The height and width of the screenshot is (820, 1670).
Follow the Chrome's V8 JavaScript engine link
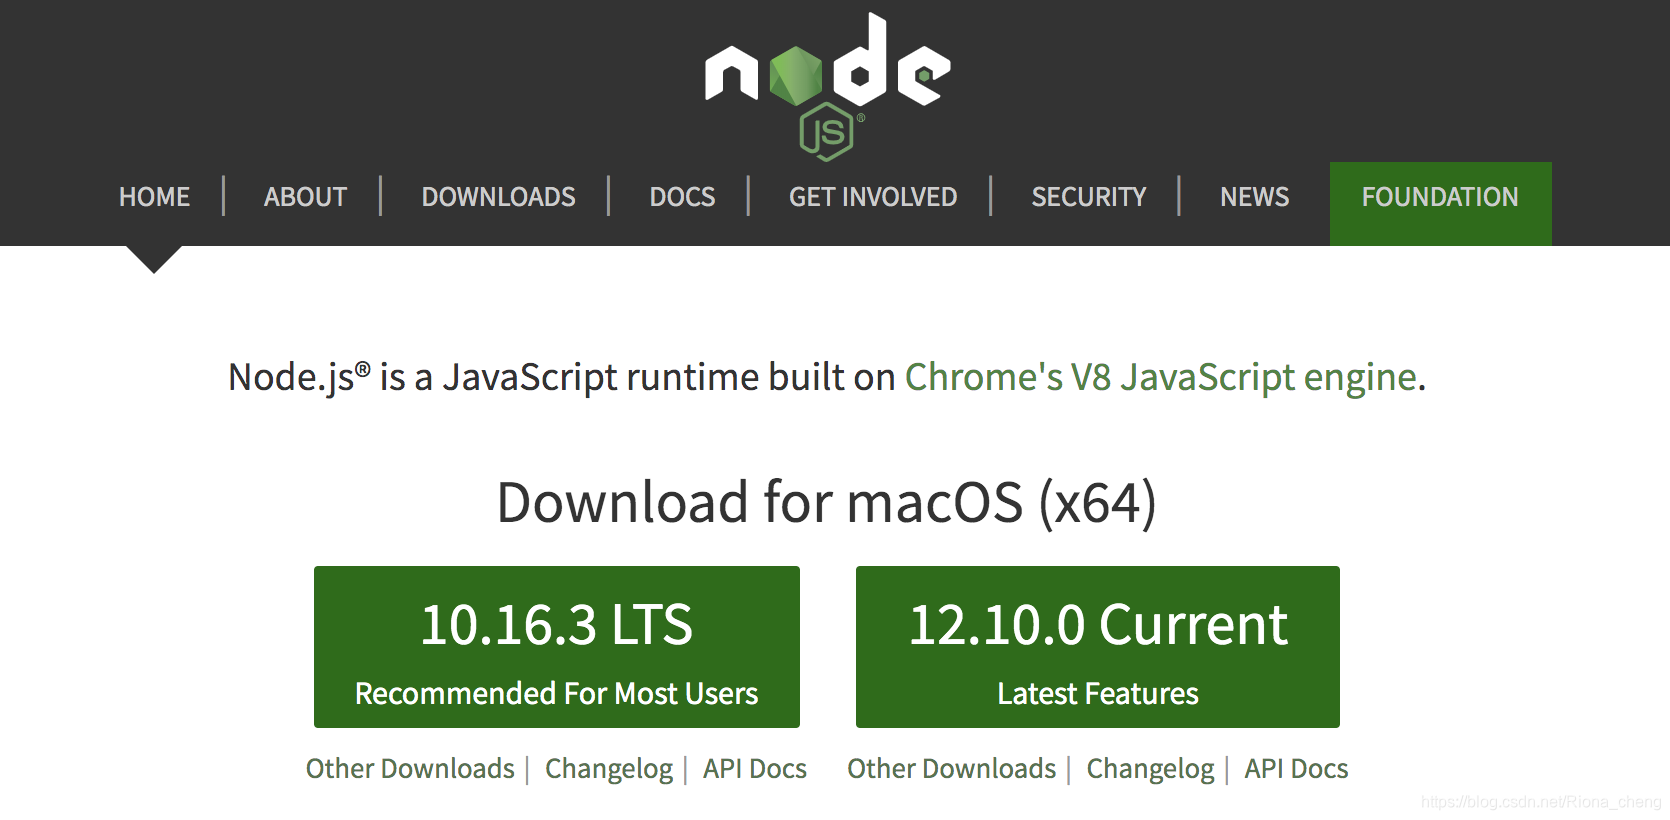coord(1160,378)
